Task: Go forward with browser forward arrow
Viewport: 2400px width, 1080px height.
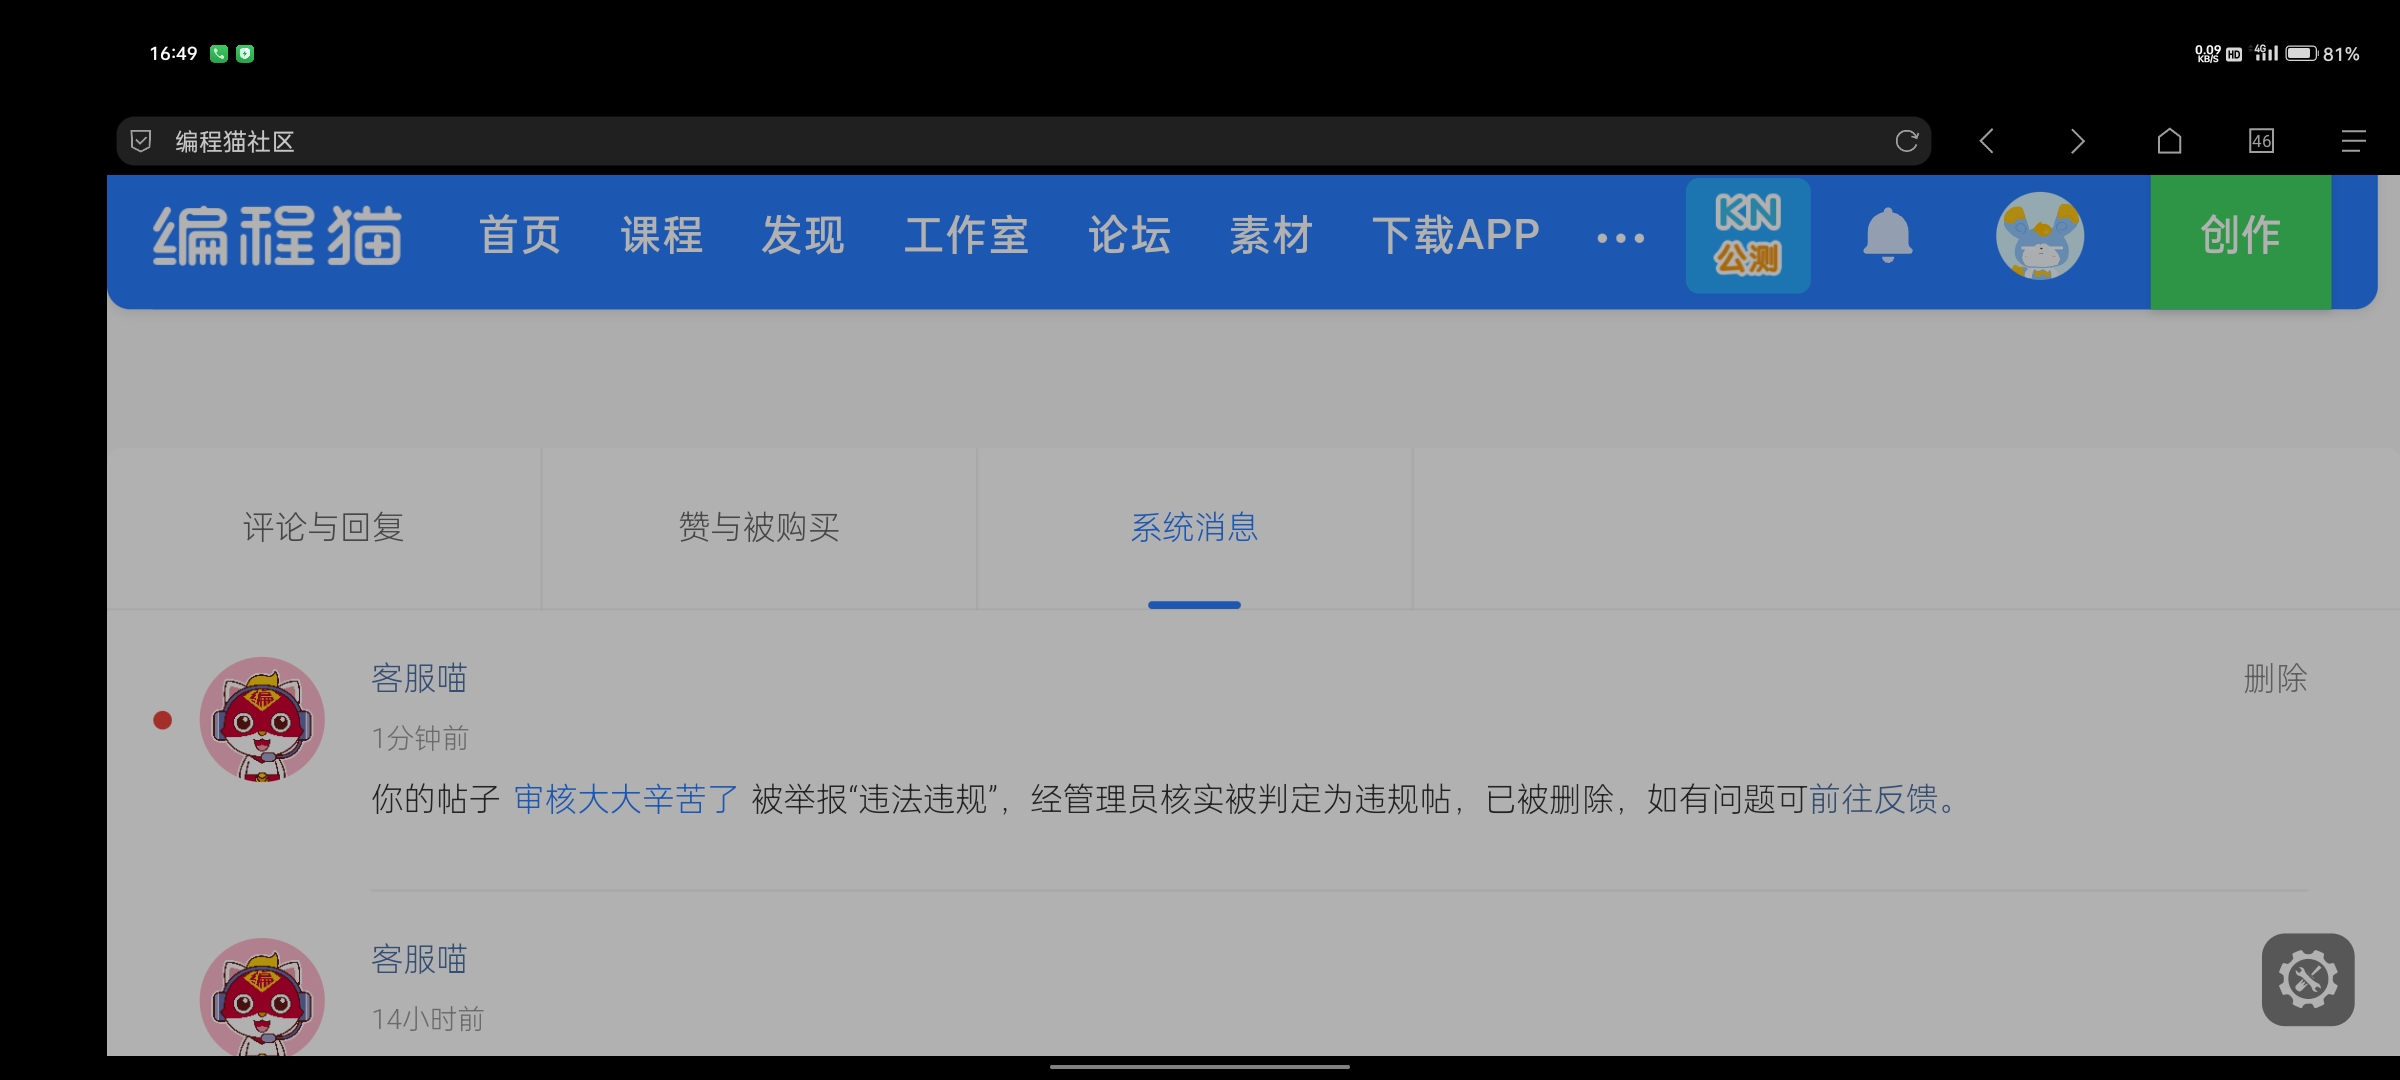Action: point(2077,141)
